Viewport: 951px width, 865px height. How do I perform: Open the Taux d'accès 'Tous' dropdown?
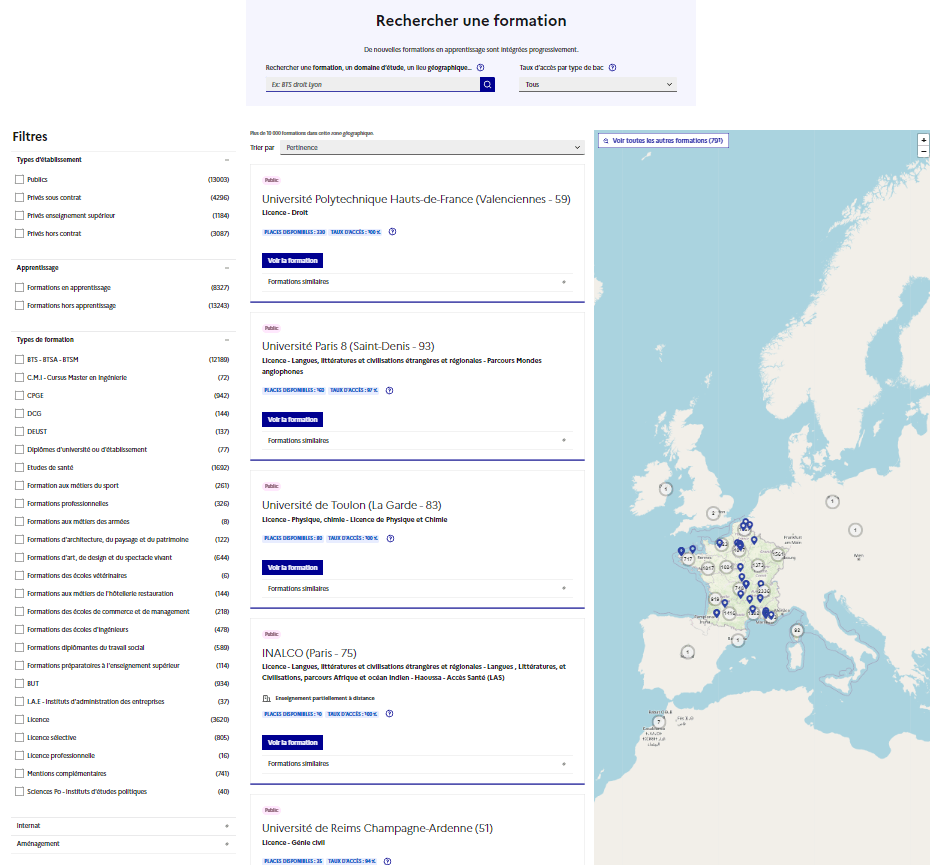click(598, 85)
